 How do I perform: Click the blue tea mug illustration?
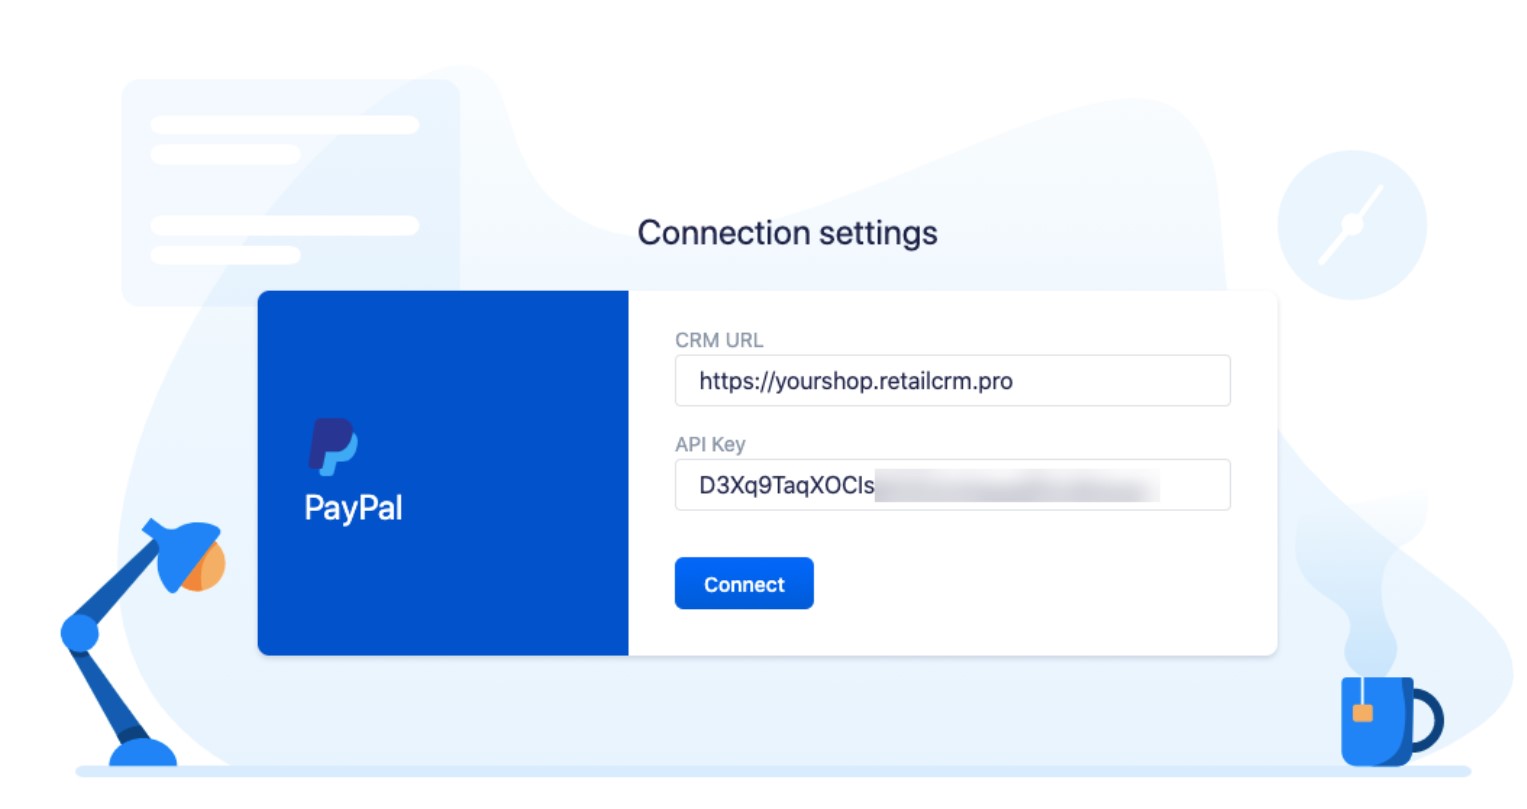(1391, 721)
